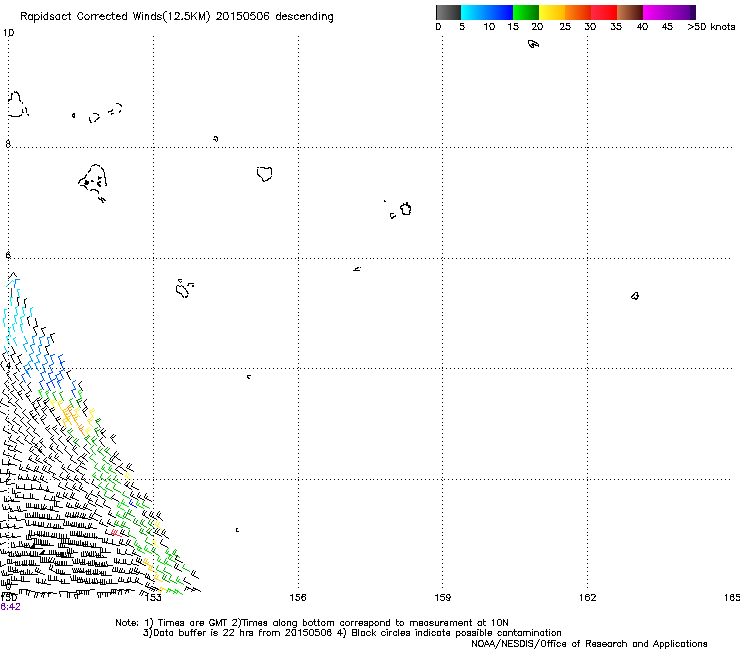The height and width of the screenshot is (650, 740).
Task: Select the green 15-20 knots legend color
Action: pos(526,12)
